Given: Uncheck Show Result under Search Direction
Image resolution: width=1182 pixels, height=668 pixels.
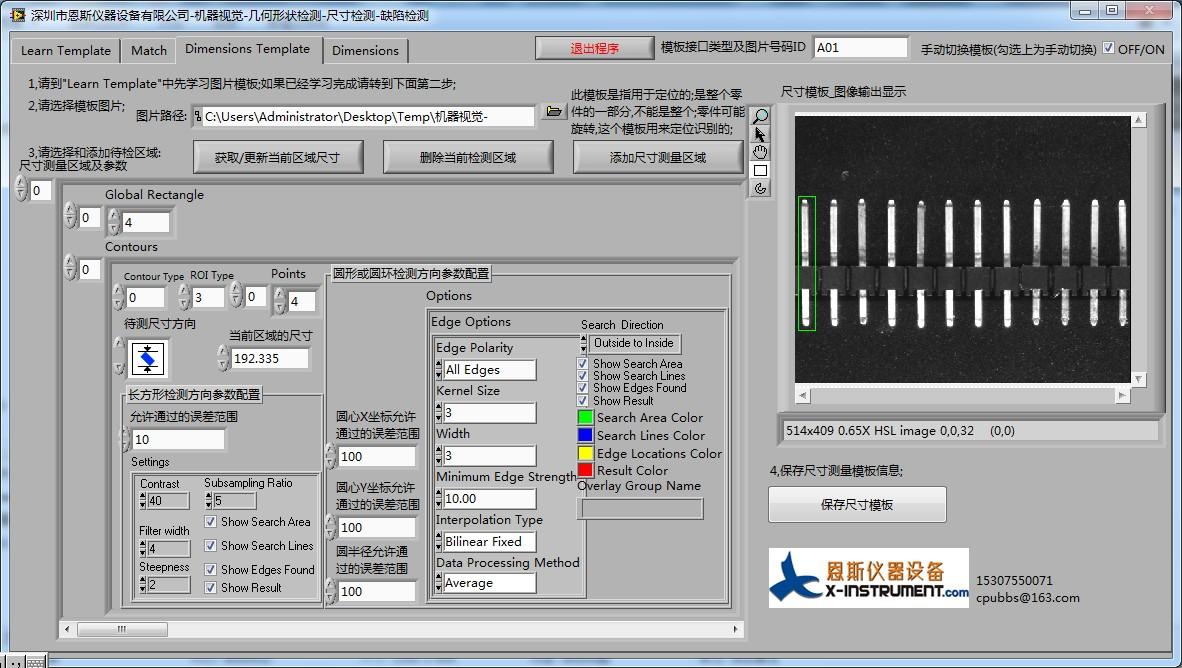Looking at the screenshot, I should pos(583,400).
